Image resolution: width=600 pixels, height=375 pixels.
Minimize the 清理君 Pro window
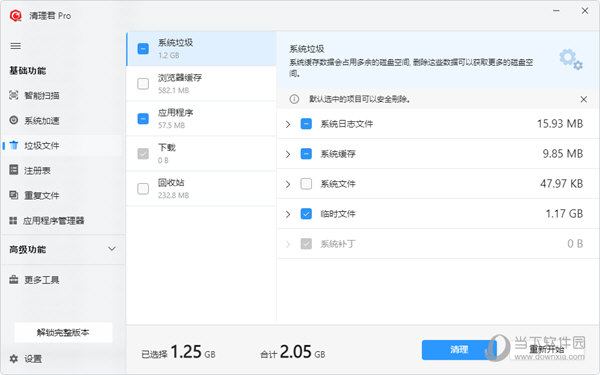tap(556, 11)
